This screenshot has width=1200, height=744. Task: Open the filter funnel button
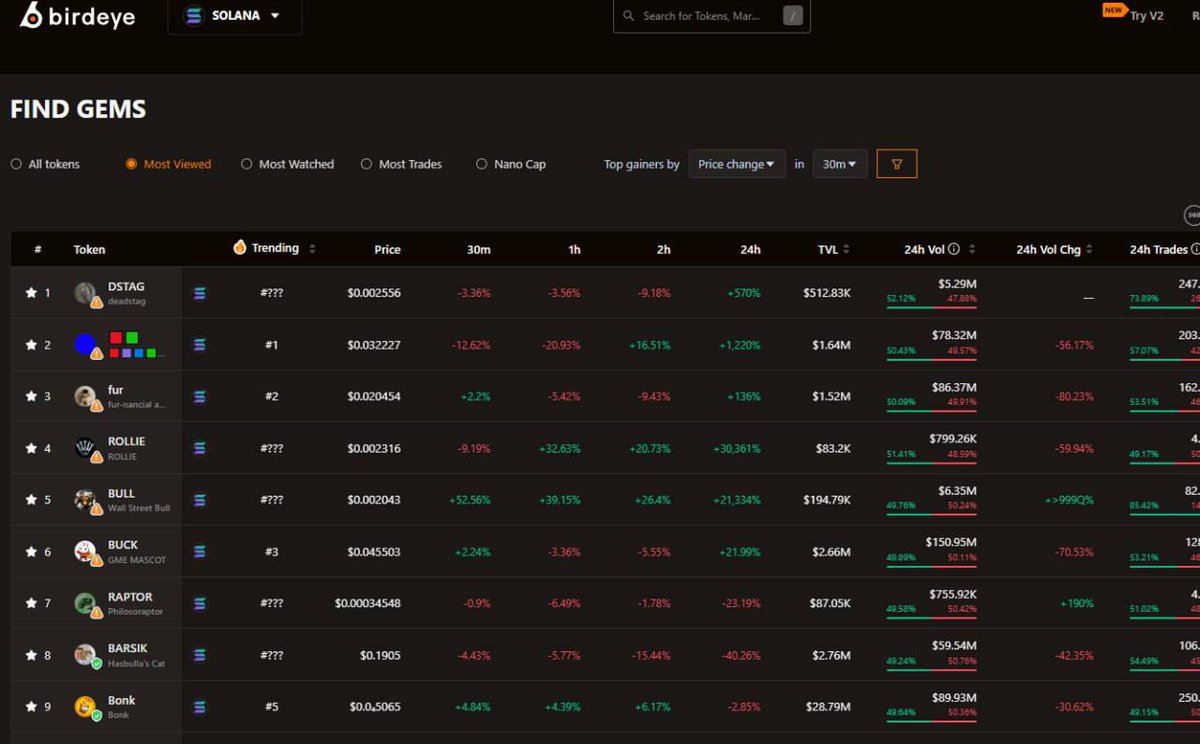pyautogui.click(x=896, y=164)
